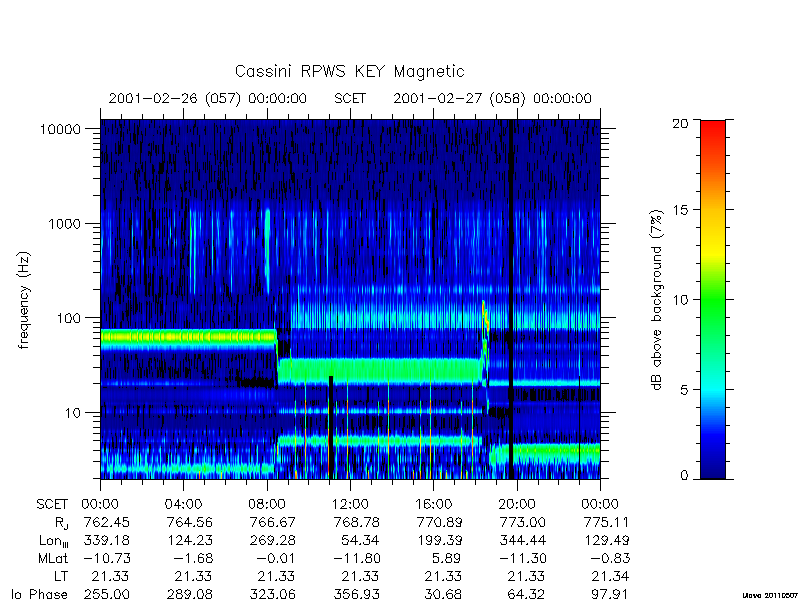The image size is (800, 600).
Task: Click the Io Phase value 64.32
Action: tap(528, 594)
